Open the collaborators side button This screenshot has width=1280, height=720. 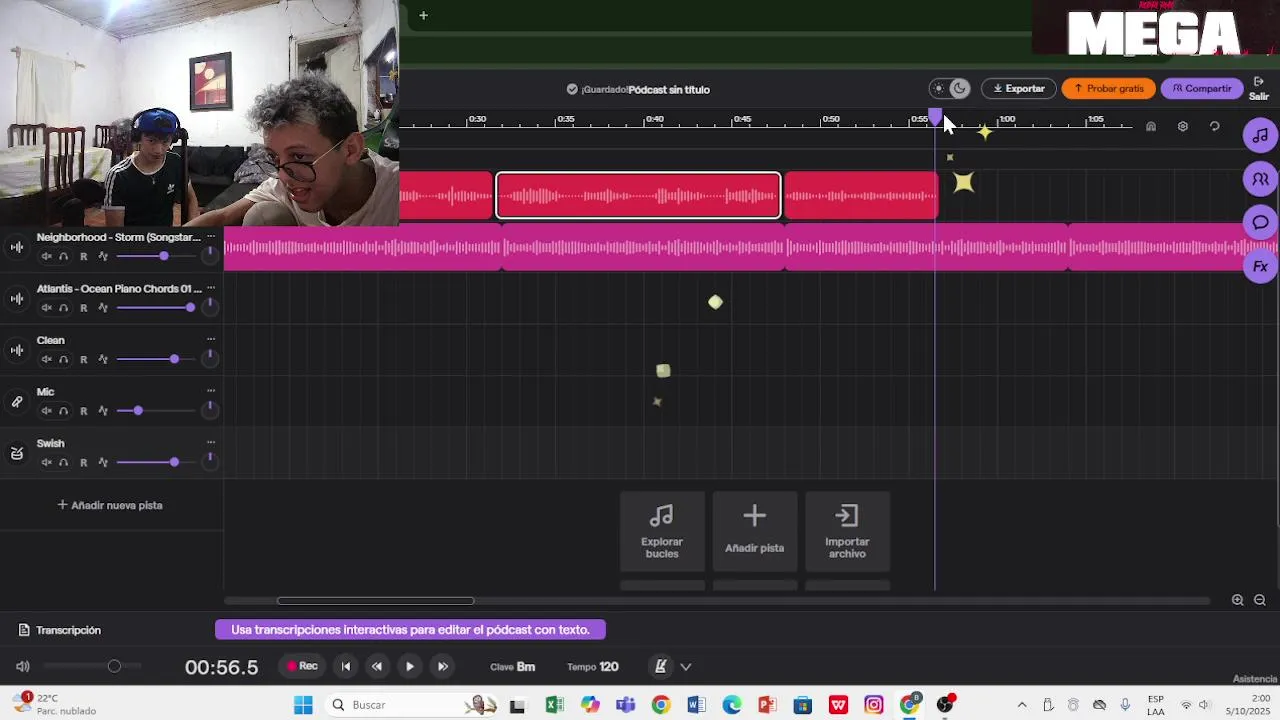coord(1260,179)
